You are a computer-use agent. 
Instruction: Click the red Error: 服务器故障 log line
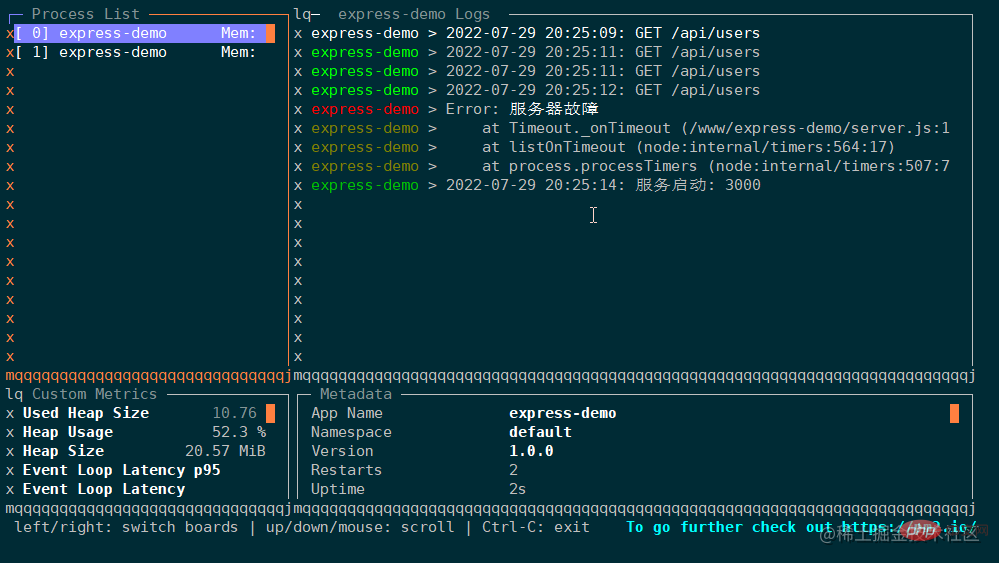click(x=455, y=109)
